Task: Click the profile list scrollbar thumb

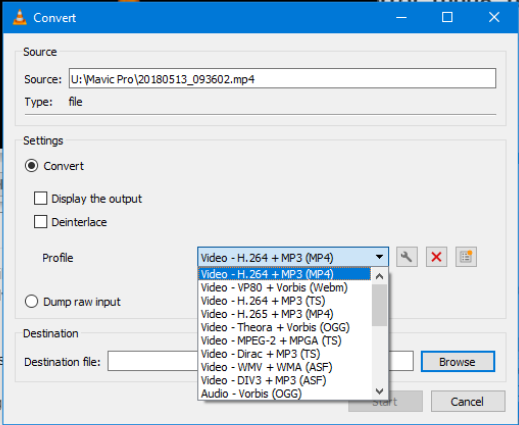Action: 379,305
